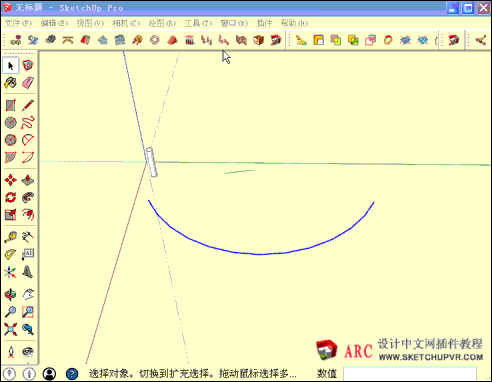Click the geo-location pin status icon

pyautogui.click(x=9, y=374)
